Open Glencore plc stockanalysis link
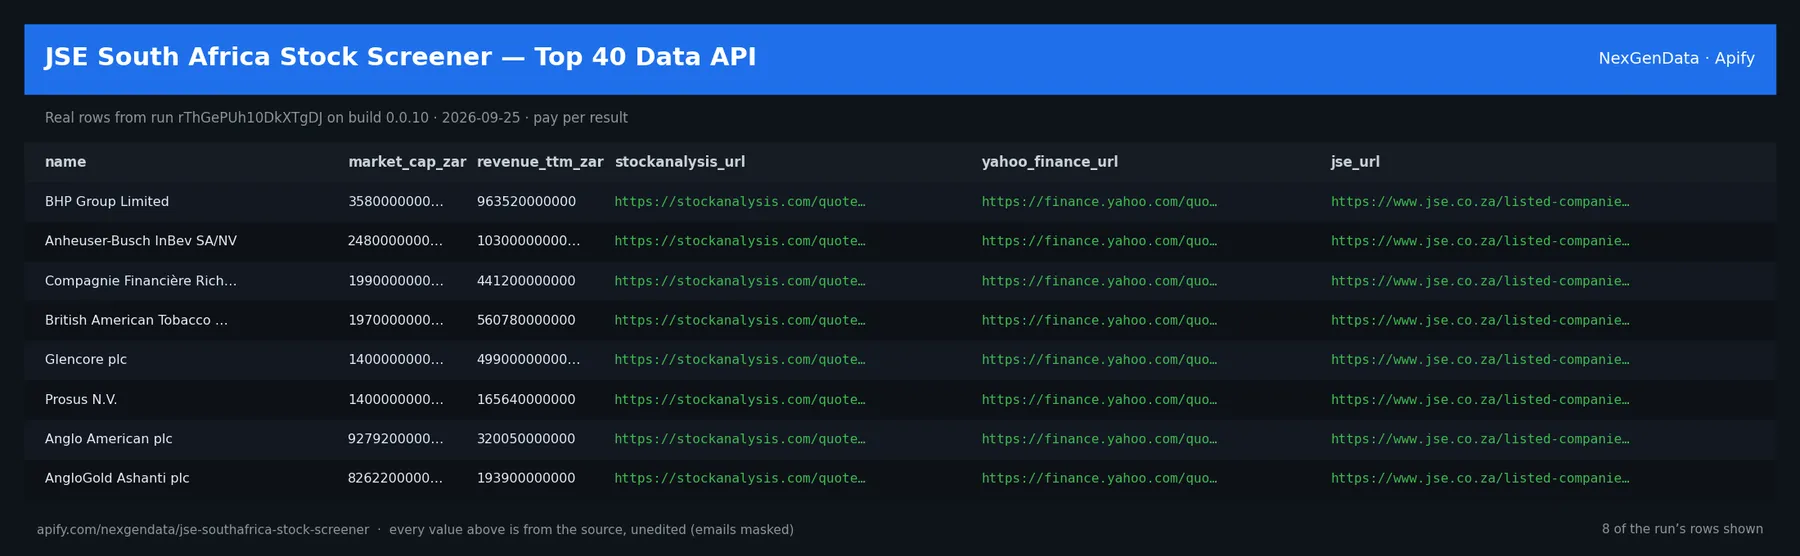The height and width of the screenshot is (556, 1800). [740, 360]
